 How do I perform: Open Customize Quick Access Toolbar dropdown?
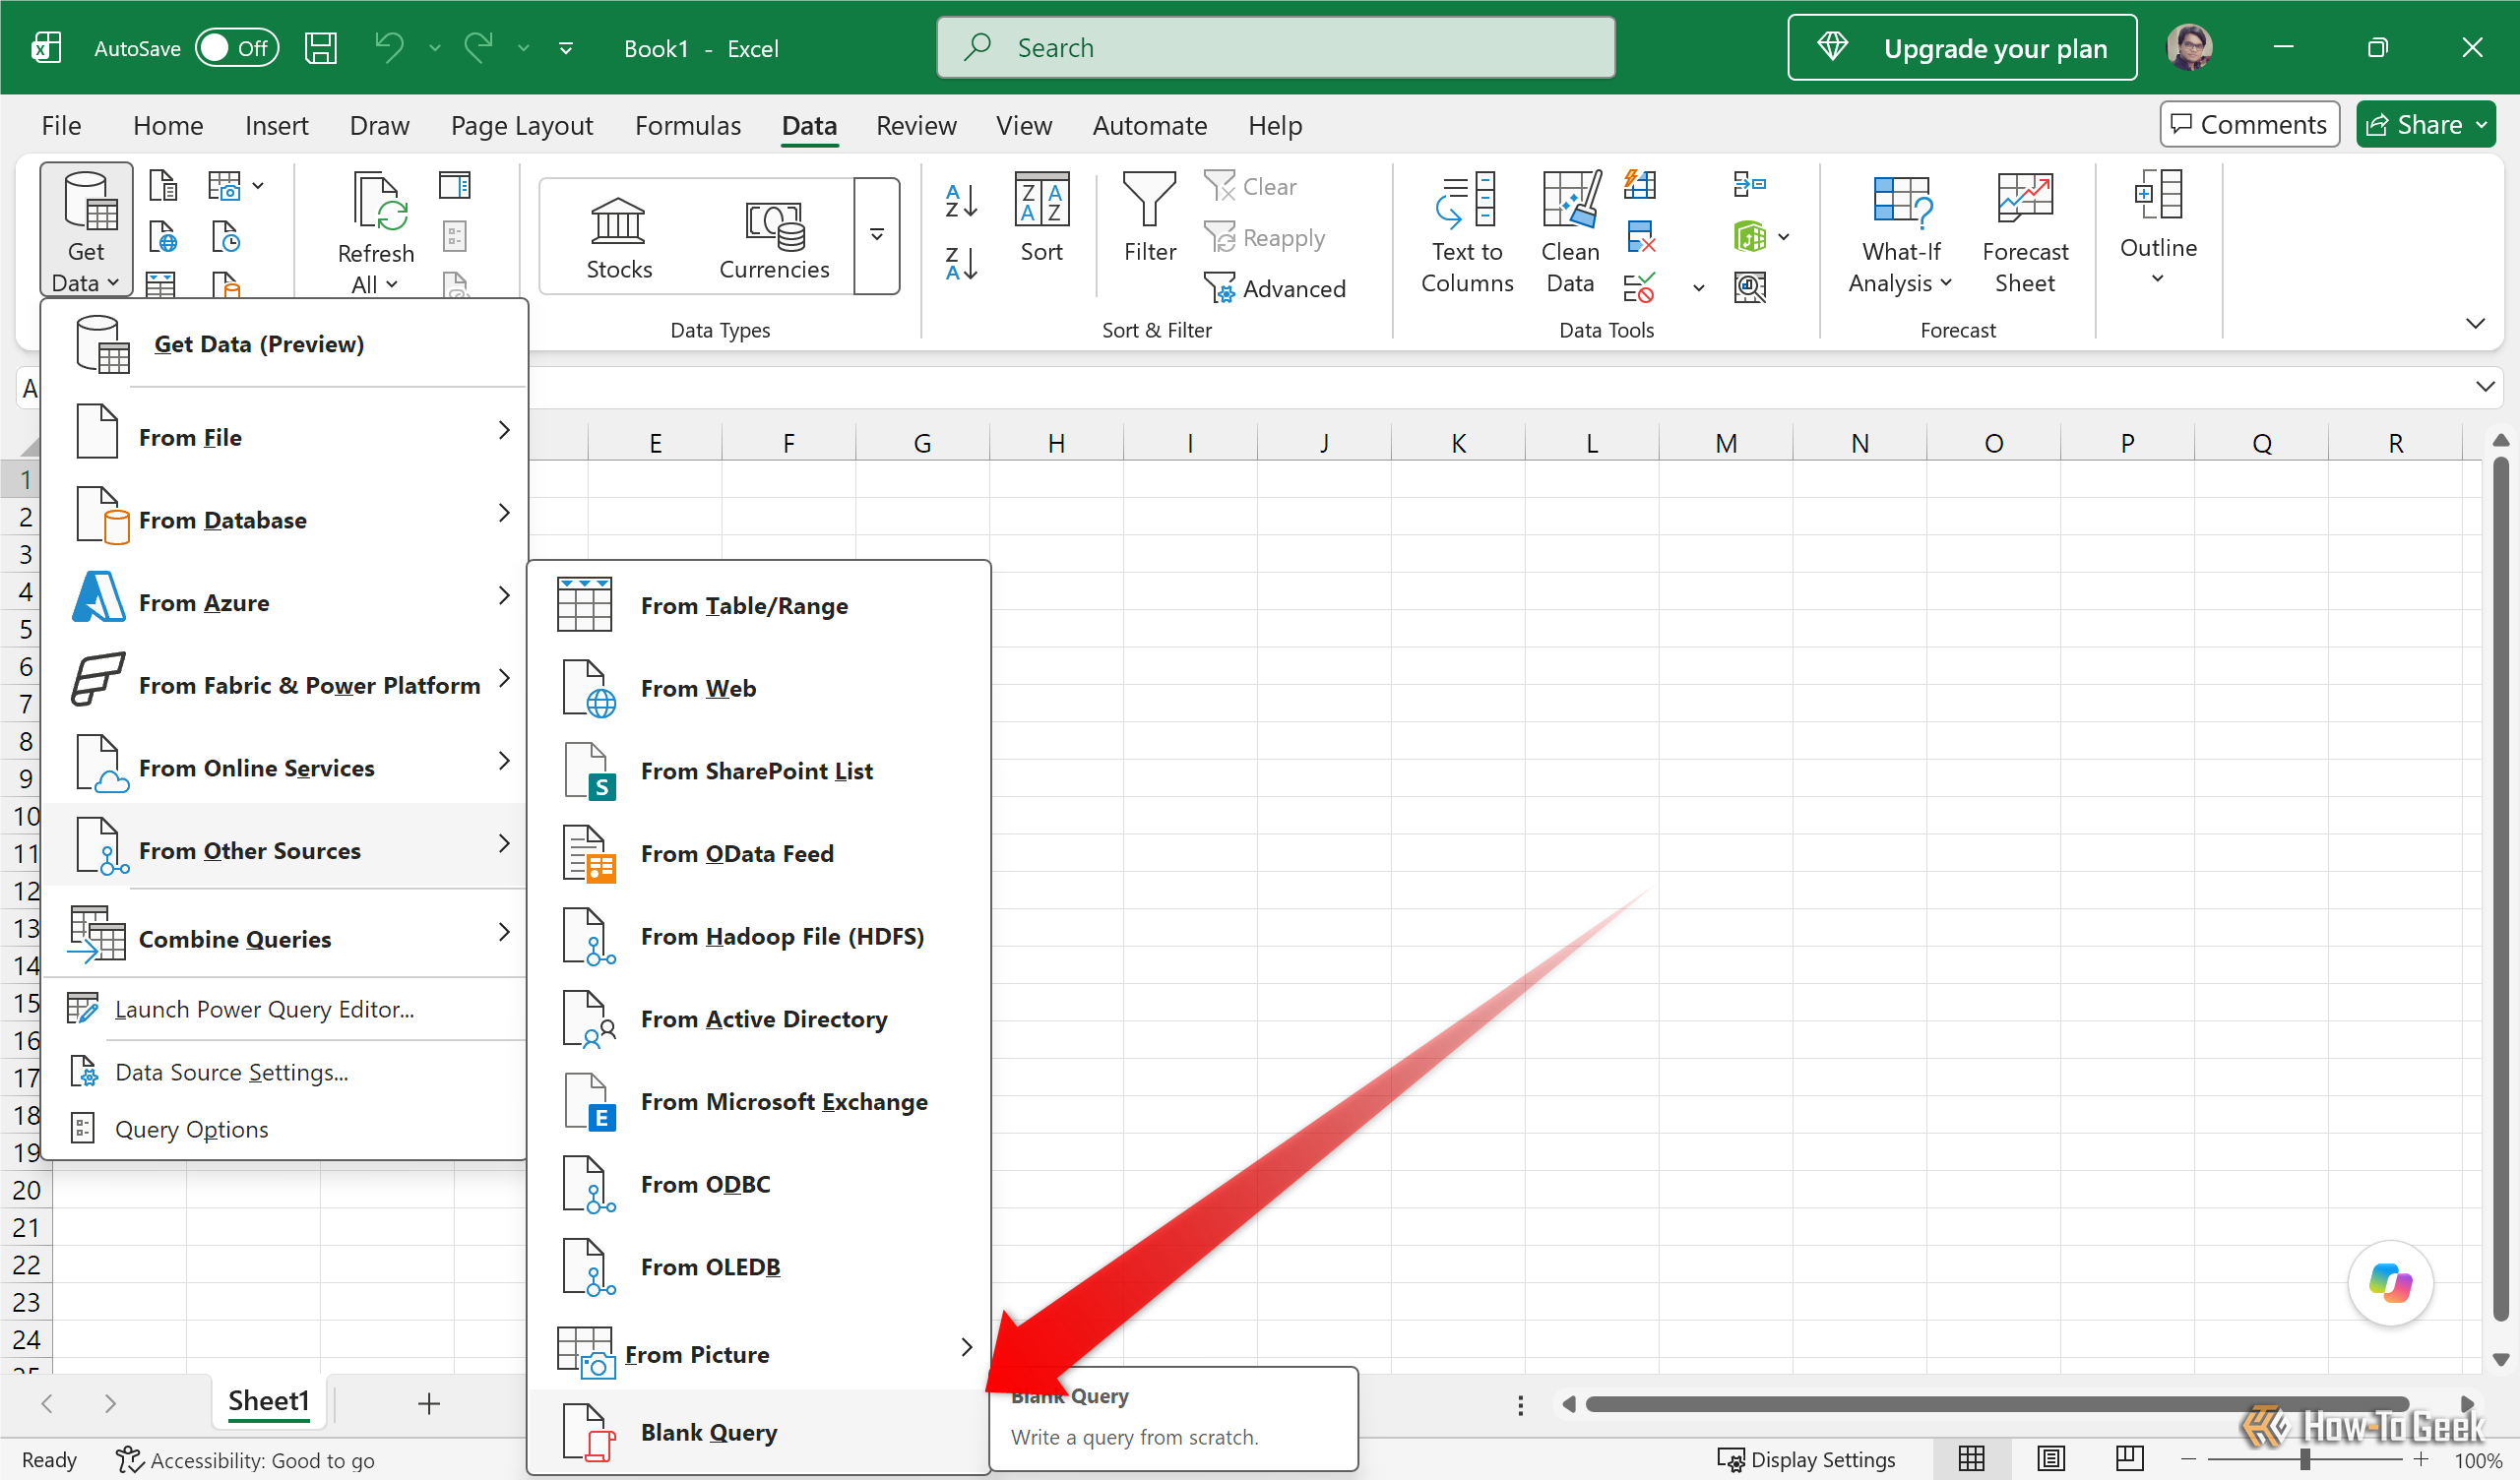click(x=566, y=48)
